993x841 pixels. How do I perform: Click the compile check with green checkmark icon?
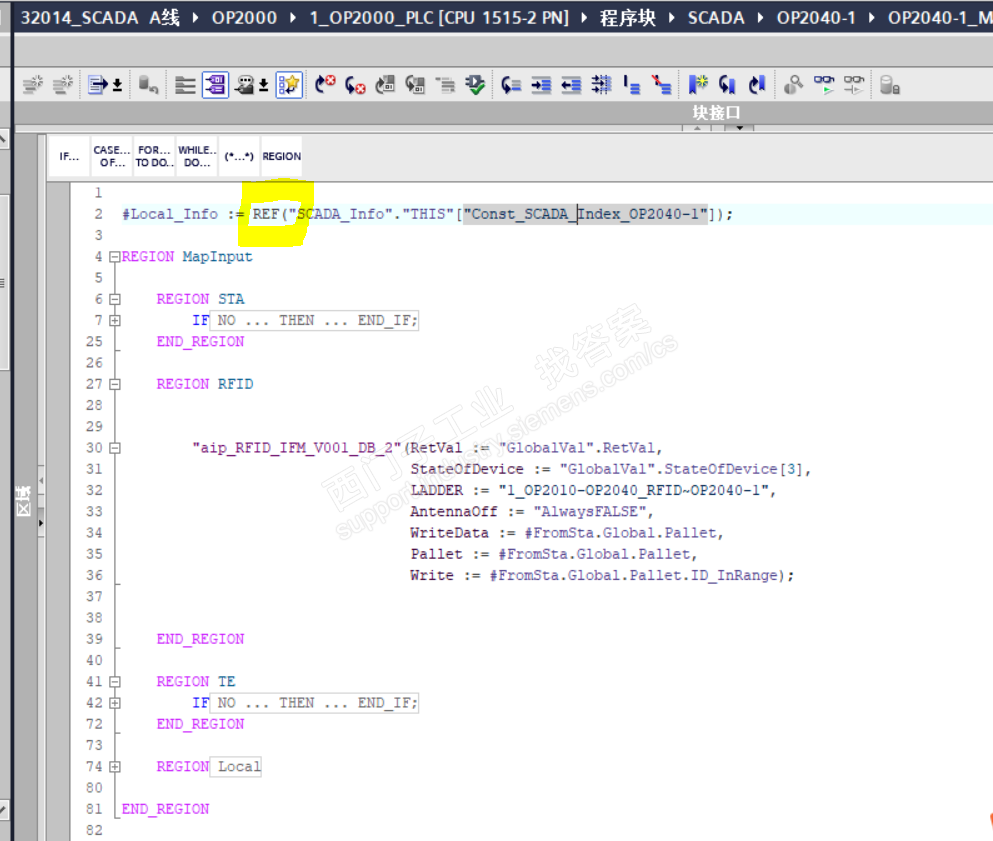coord(475,84)
